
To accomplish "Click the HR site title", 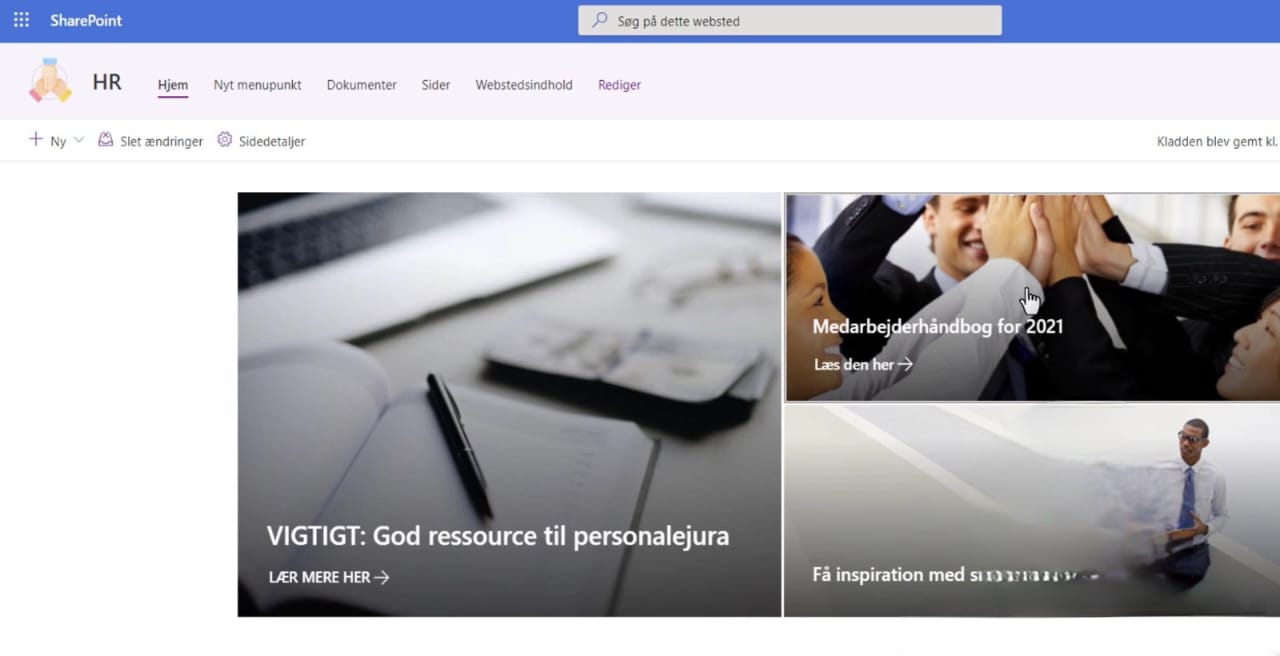I will coord(107,82).
